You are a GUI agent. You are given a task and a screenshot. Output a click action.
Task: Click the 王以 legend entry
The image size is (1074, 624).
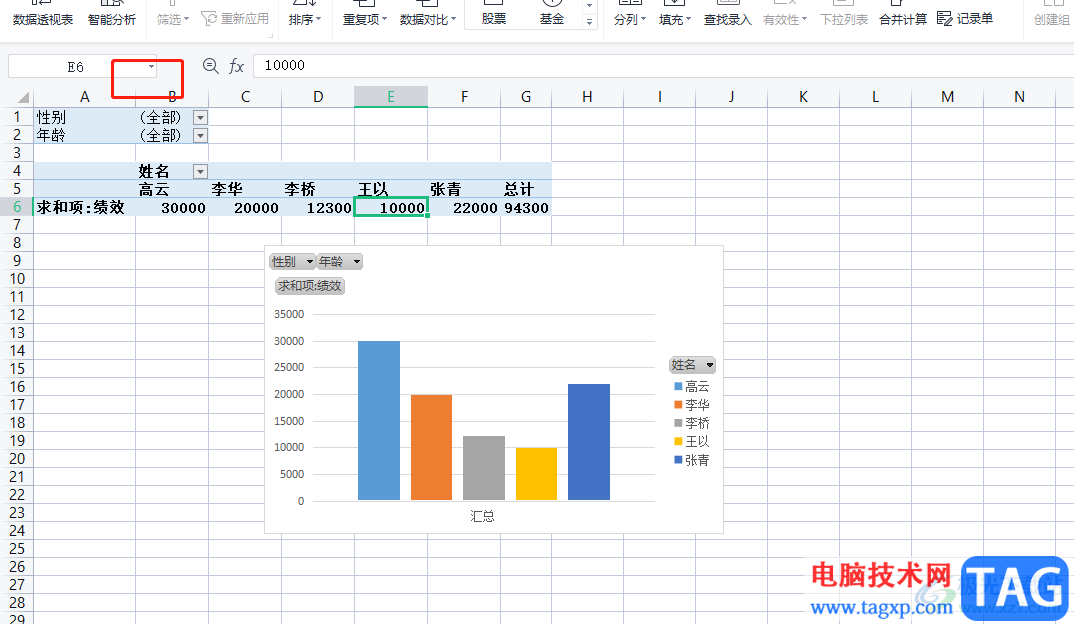(692, 442)
